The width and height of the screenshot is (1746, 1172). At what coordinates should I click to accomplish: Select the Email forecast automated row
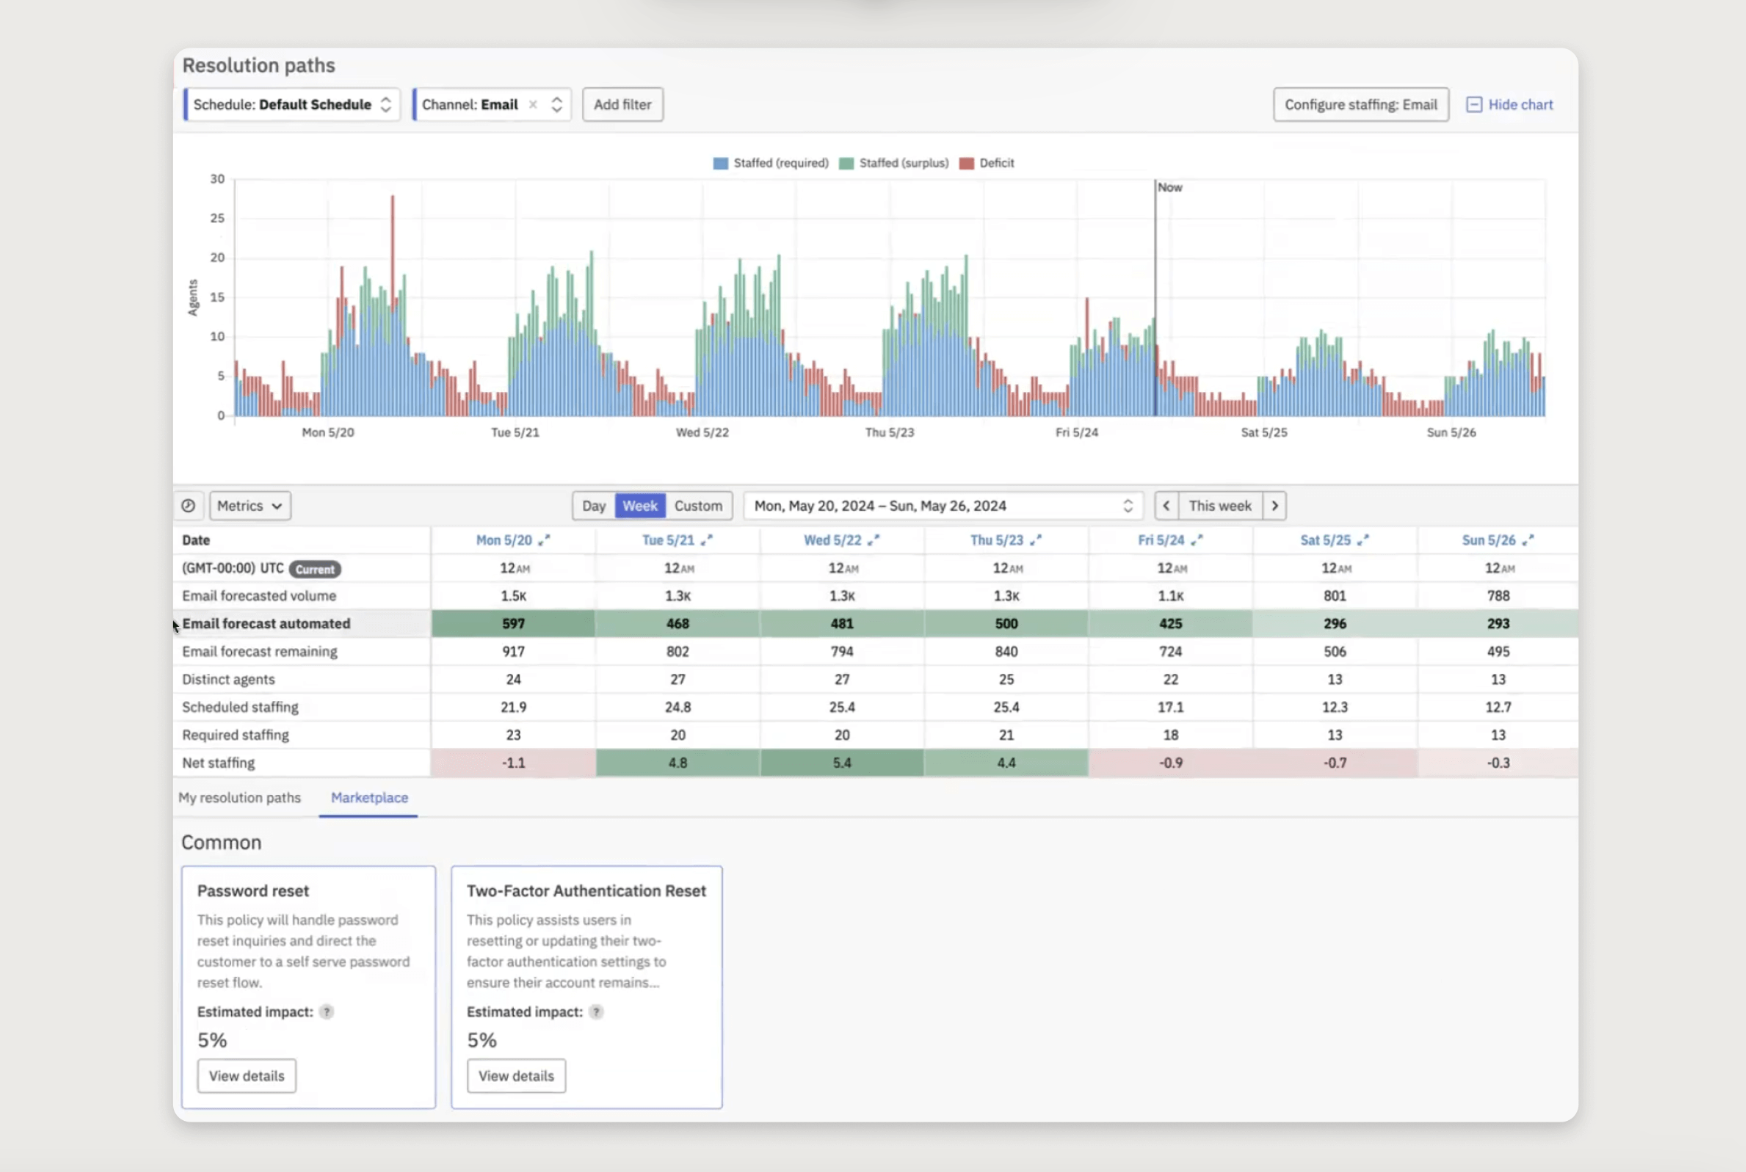pos(876,624)
